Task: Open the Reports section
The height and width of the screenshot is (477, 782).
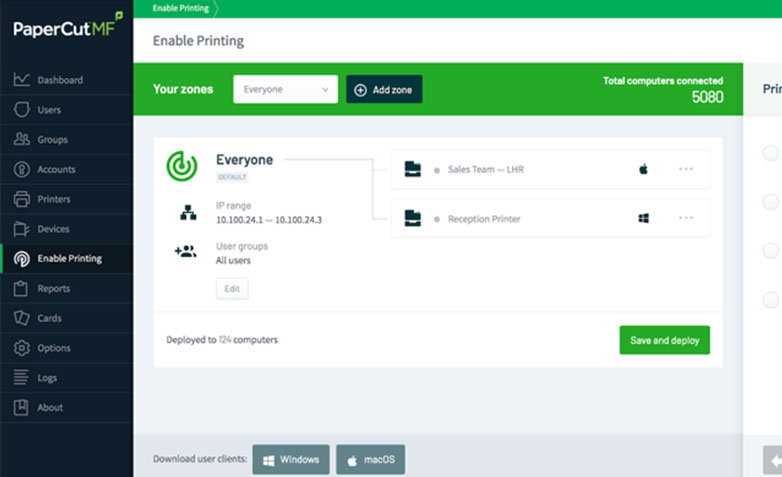Action: pos(67,288)
